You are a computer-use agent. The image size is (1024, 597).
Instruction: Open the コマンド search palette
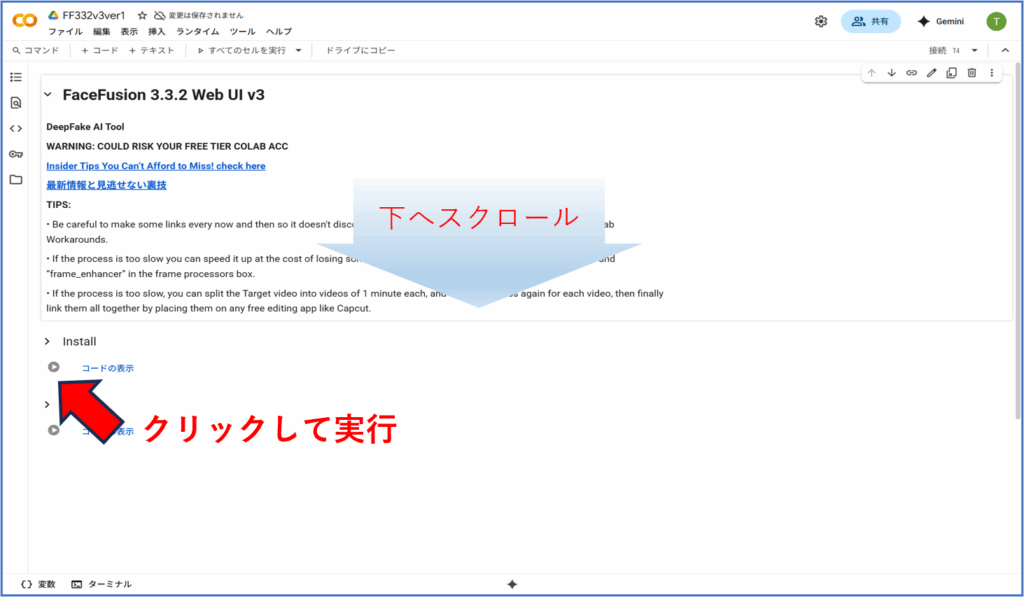pos(36,50)
